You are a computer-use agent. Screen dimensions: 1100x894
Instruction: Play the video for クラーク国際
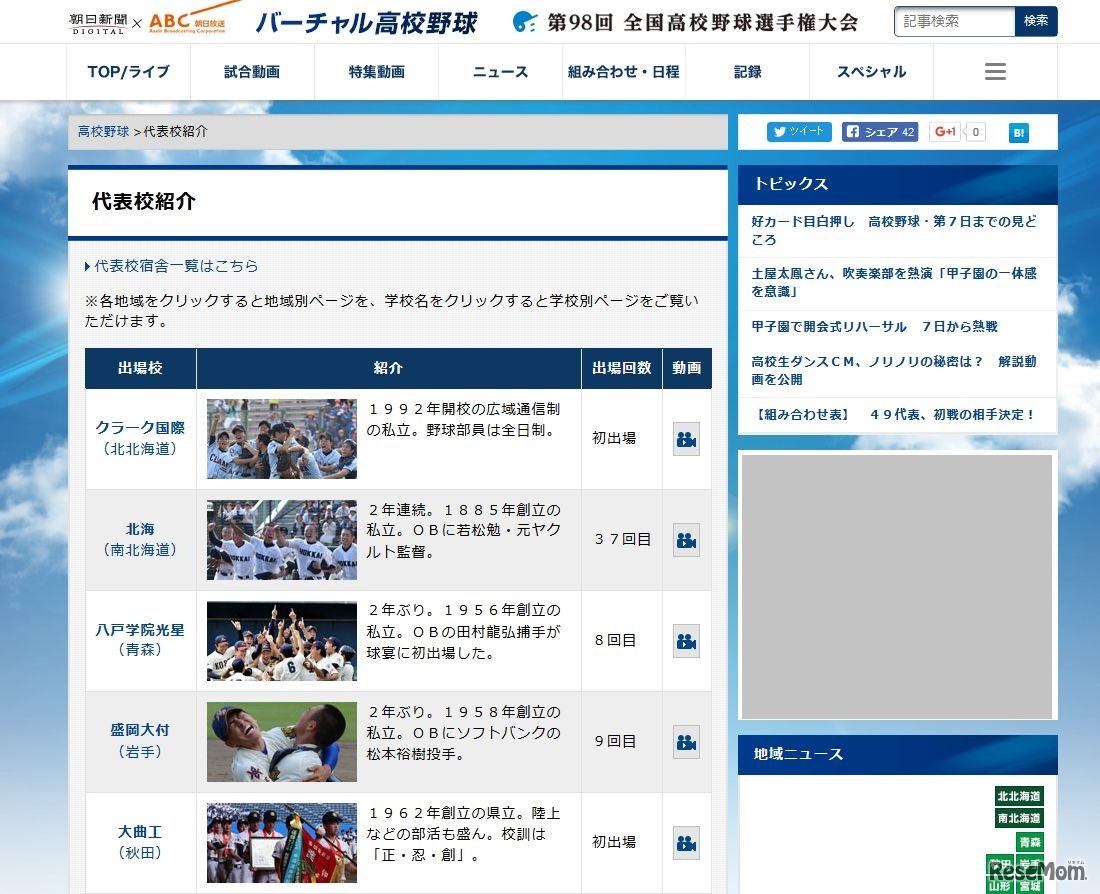[687, 439]
